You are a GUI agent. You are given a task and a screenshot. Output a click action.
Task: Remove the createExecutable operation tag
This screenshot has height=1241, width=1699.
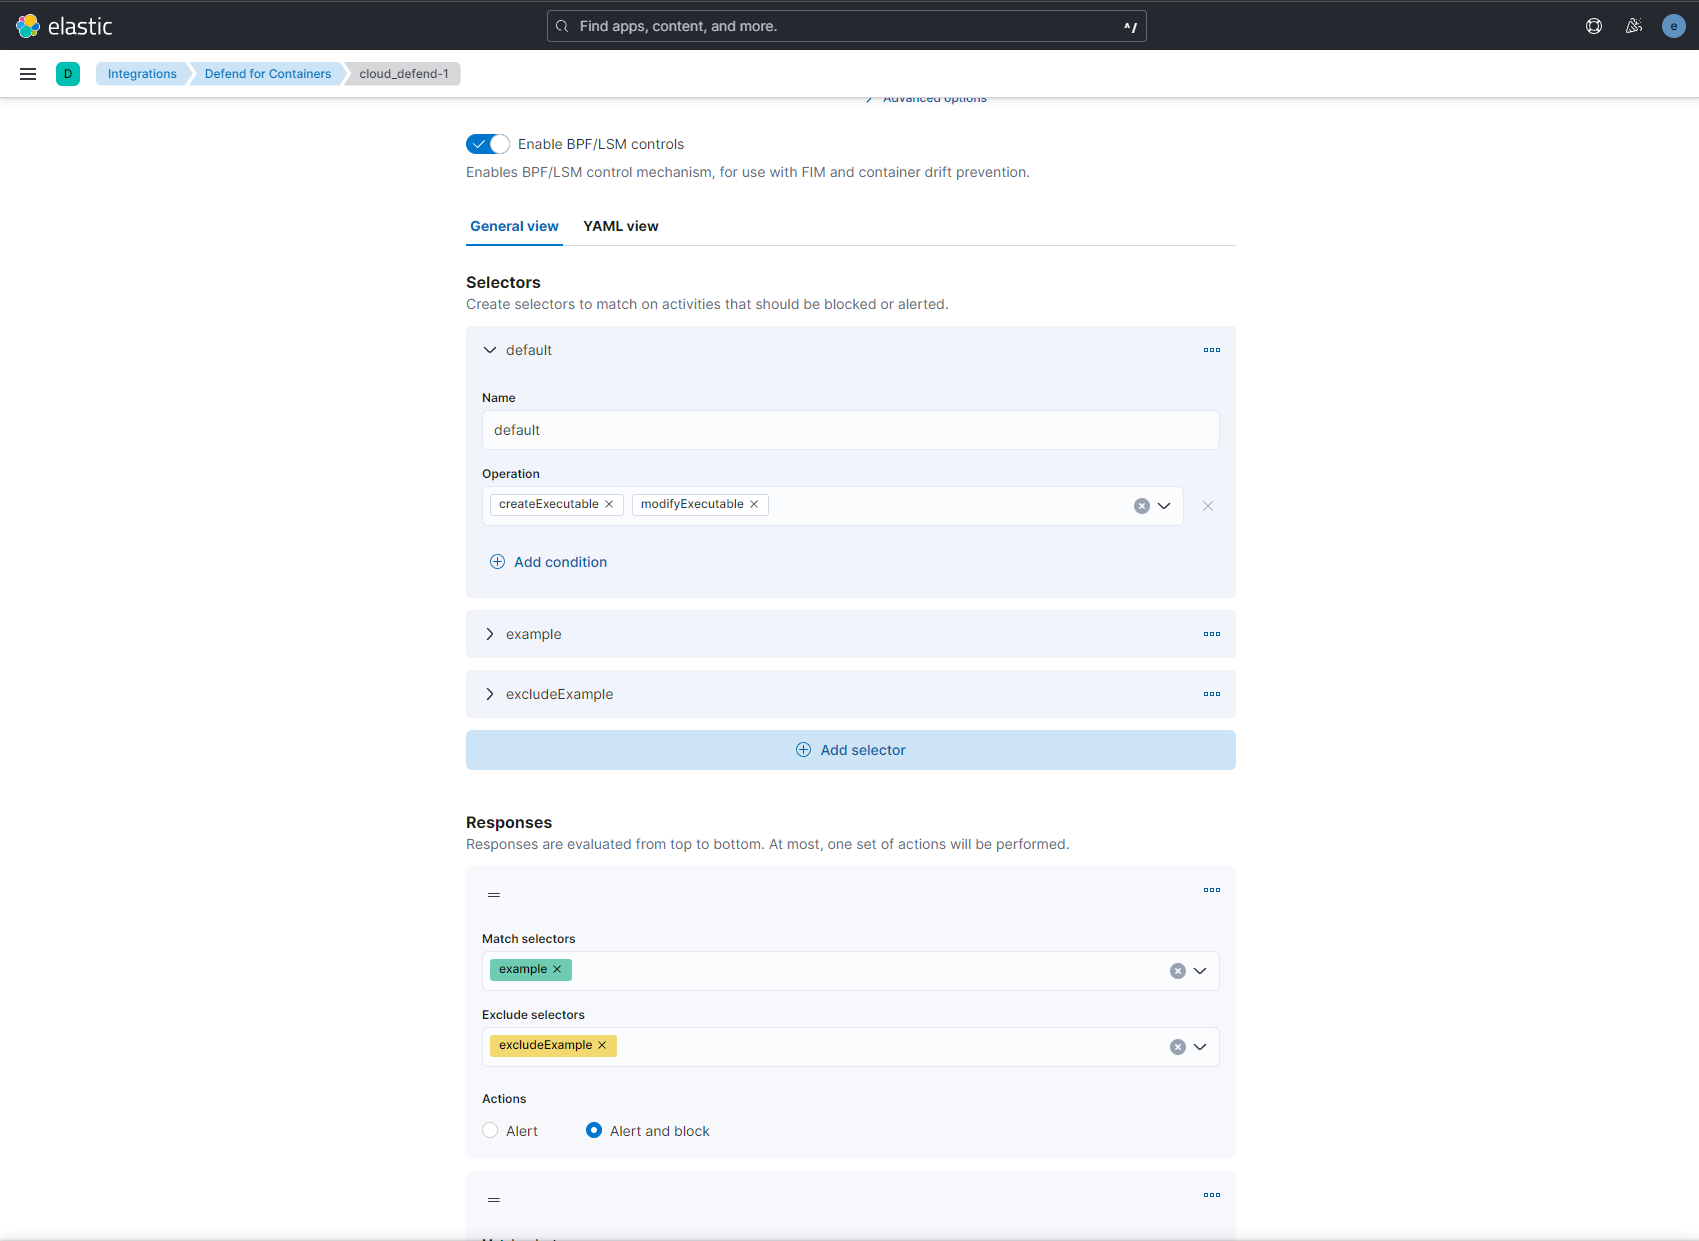tap(609, 504)
